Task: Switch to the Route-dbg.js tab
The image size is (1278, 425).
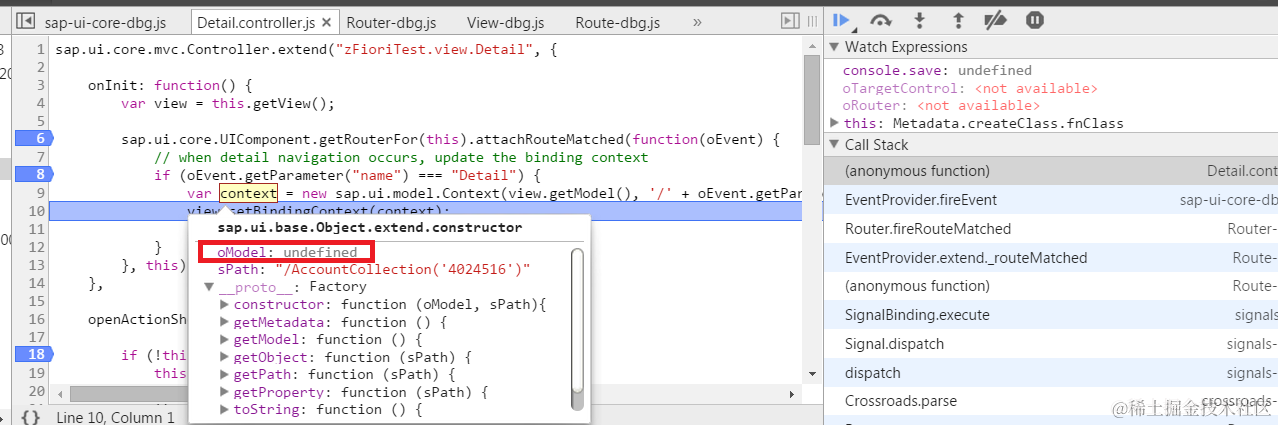Action: click(615, 21)
